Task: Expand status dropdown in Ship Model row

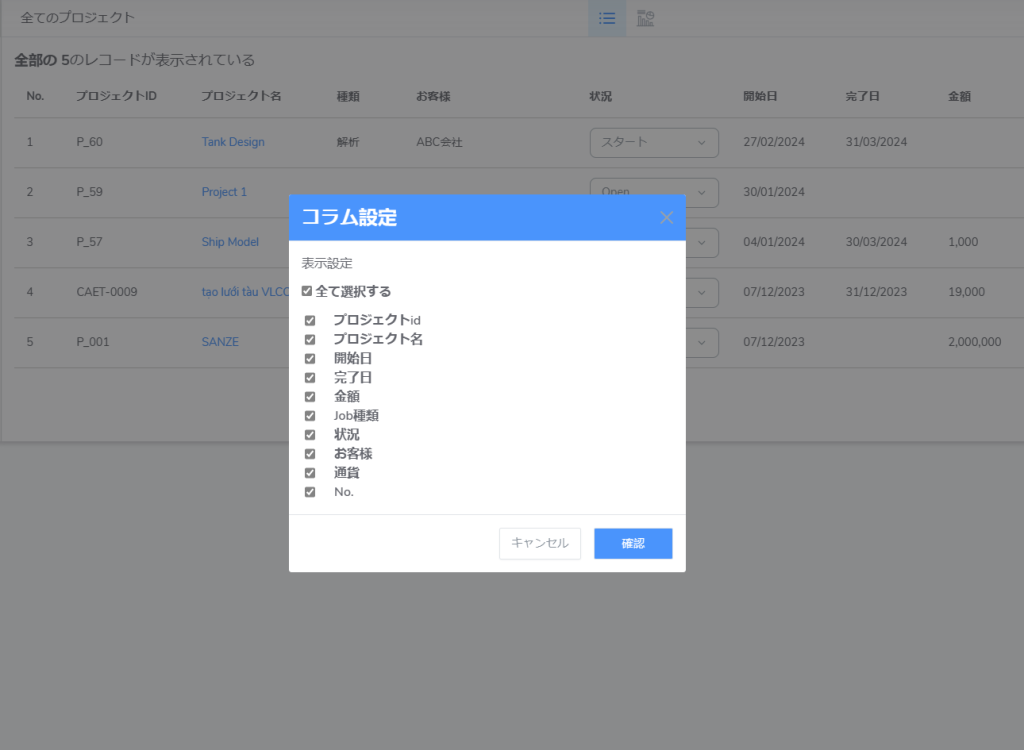Action: click(702, 242)
